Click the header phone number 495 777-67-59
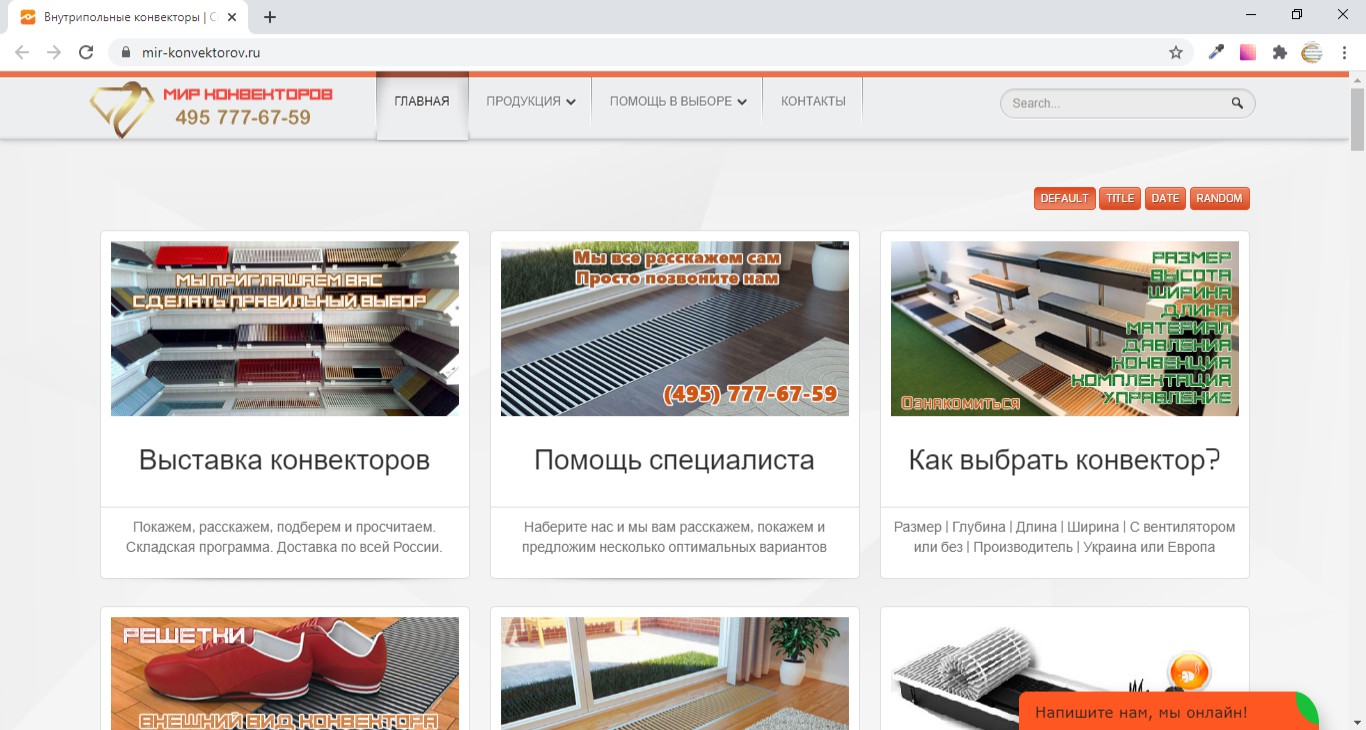The width and height of the screenshot is (1366, 730). [243, 118]
